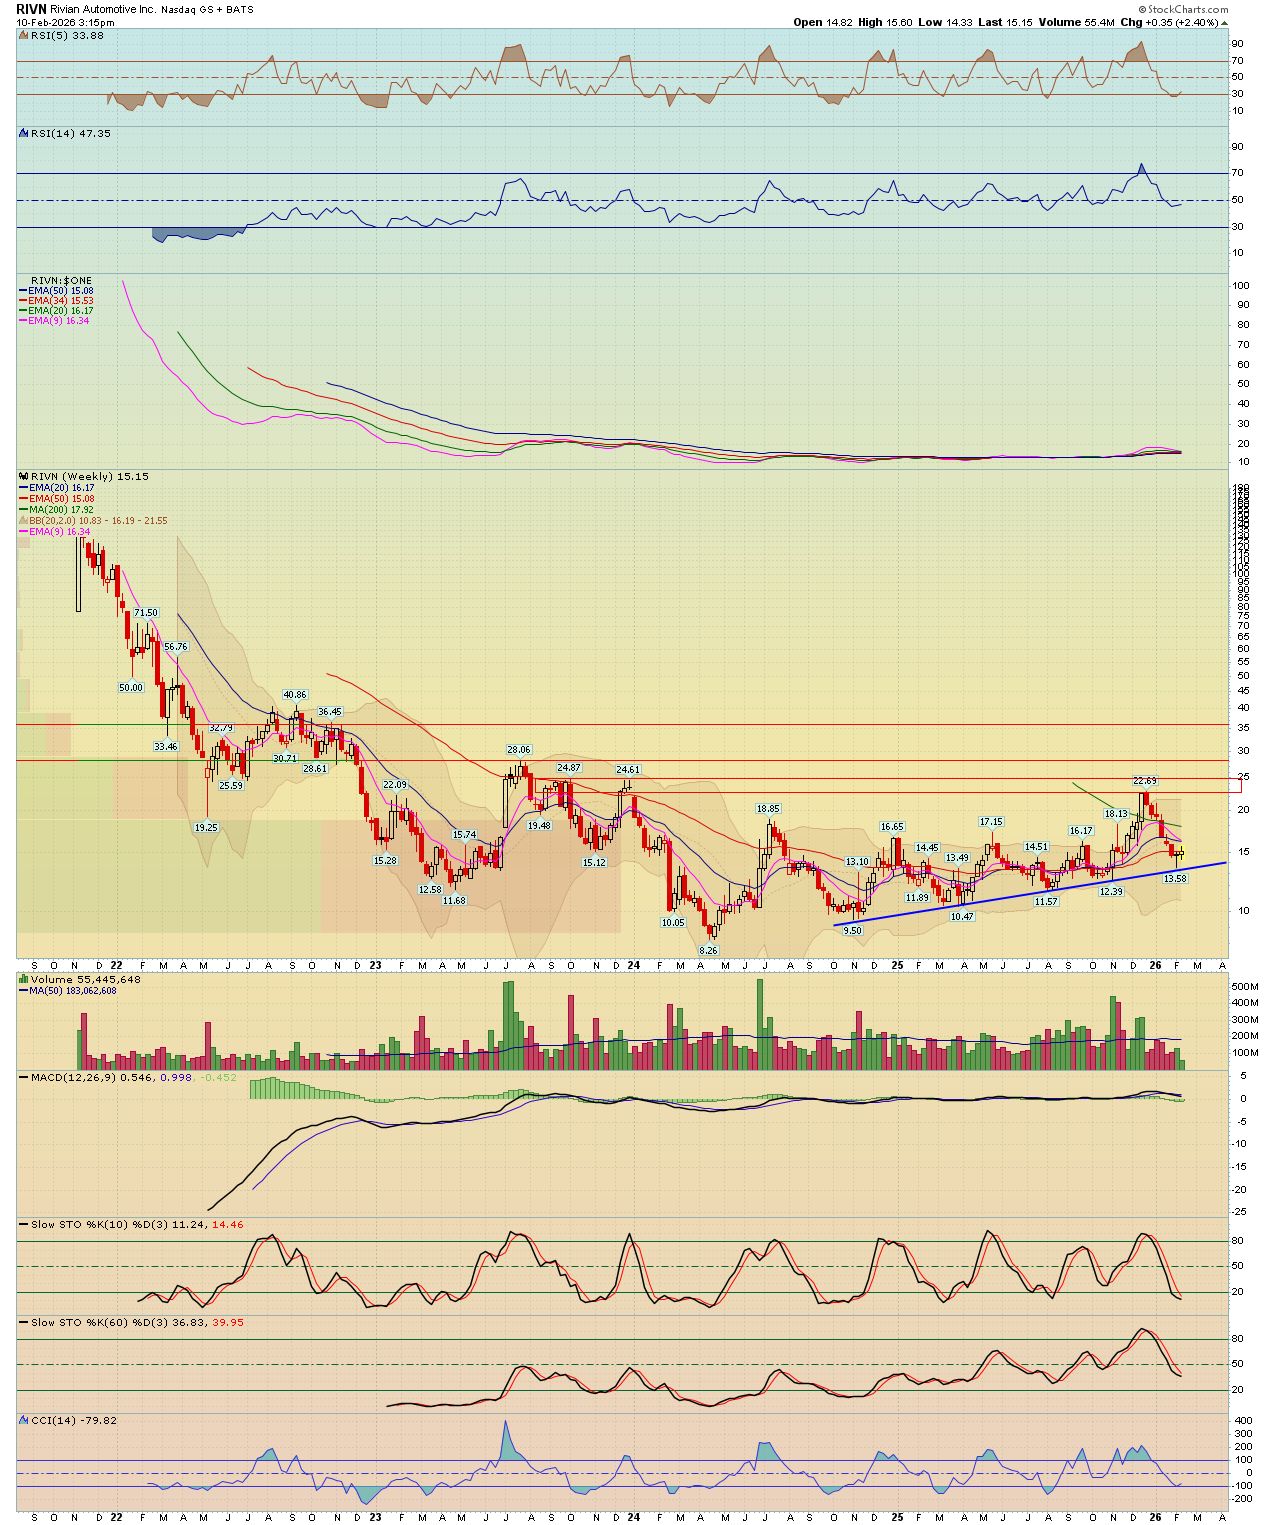The width and height of the screenshot is (1275, 1525).
Task: Click the MACD(12,26,9) black line marker
Action: tap(24, 1078)
